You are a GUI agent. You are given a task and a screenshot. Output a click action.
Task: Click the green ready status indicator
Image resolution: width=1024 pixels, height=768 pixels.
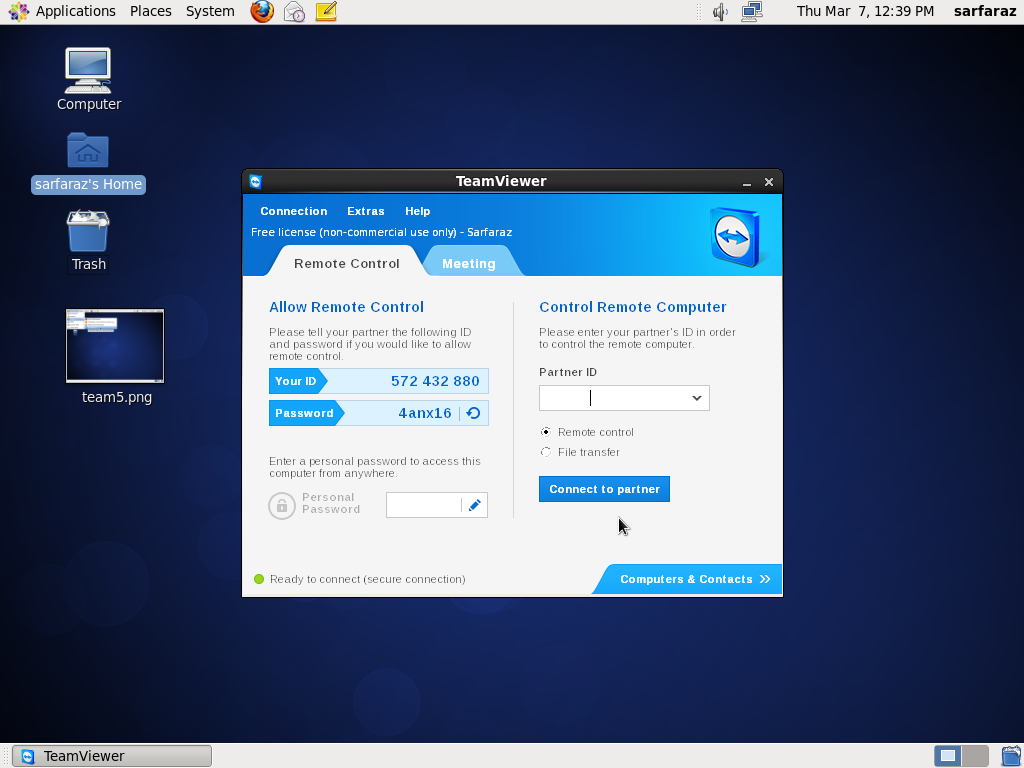(259, 579)
